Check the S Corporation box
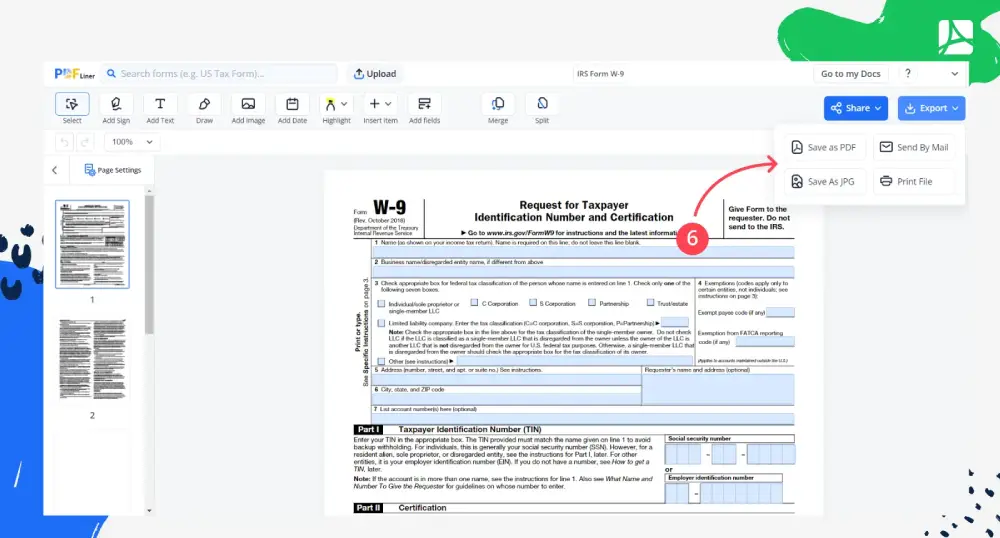Screen dimensions: 1000x538 (533, 303)
